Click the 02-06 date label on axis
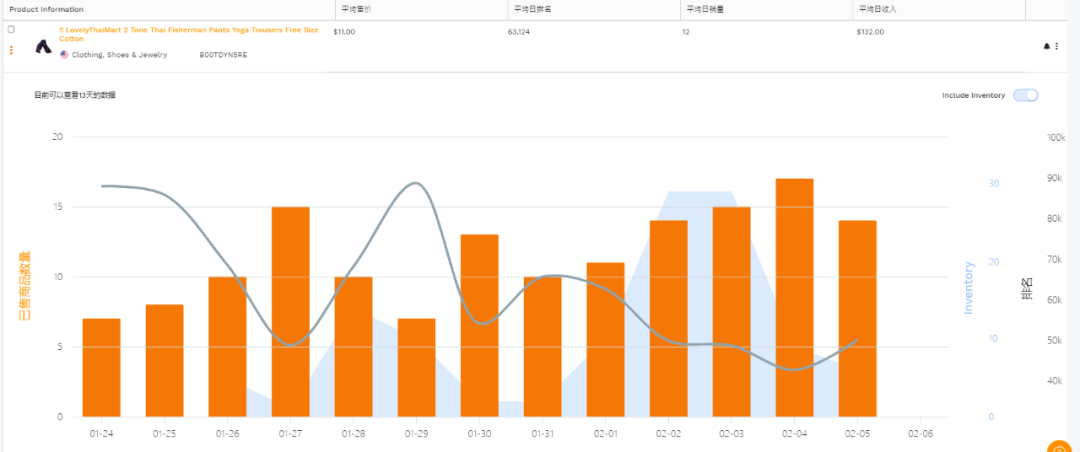 tap(920, 434)
